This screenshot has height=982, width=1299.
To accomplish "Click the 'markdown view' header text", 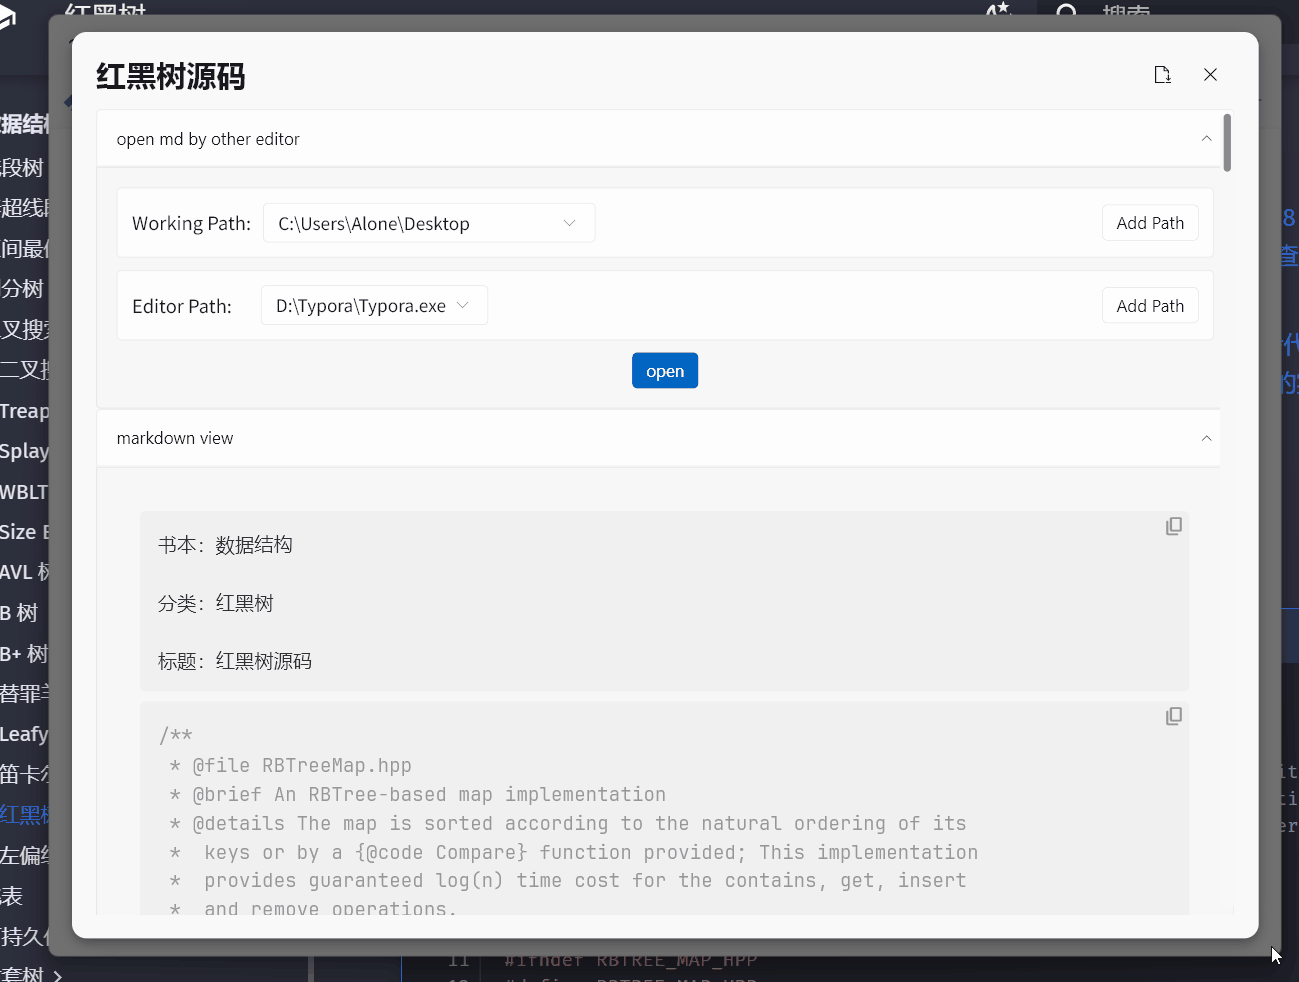I will coord(175,438).
